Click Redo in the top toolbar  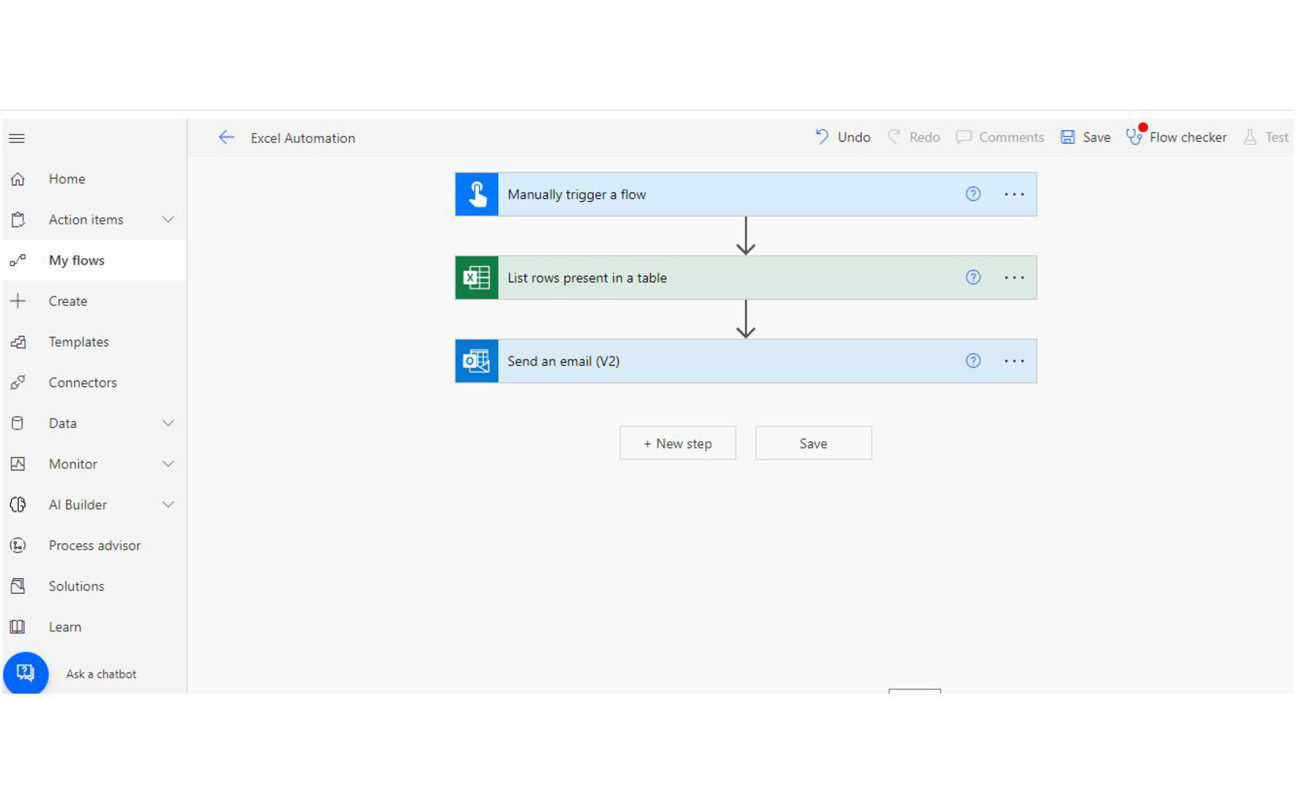914,137
